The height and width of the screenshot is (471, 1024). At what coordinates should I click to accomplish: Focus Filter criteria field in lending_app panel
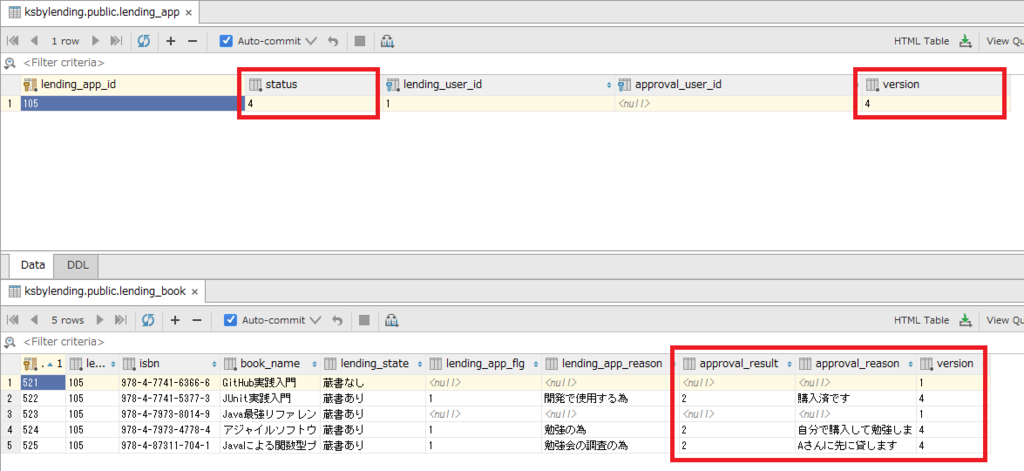pyautogui.click(x=63, y=63)
